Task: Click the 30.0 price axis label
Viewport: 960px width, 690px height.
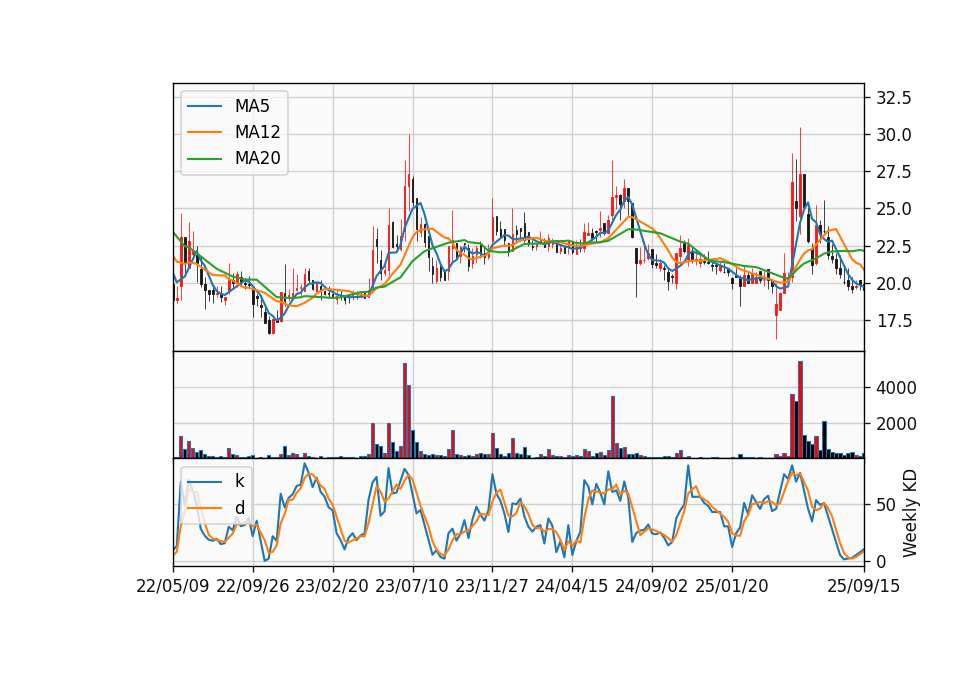Action: (893, 135)
